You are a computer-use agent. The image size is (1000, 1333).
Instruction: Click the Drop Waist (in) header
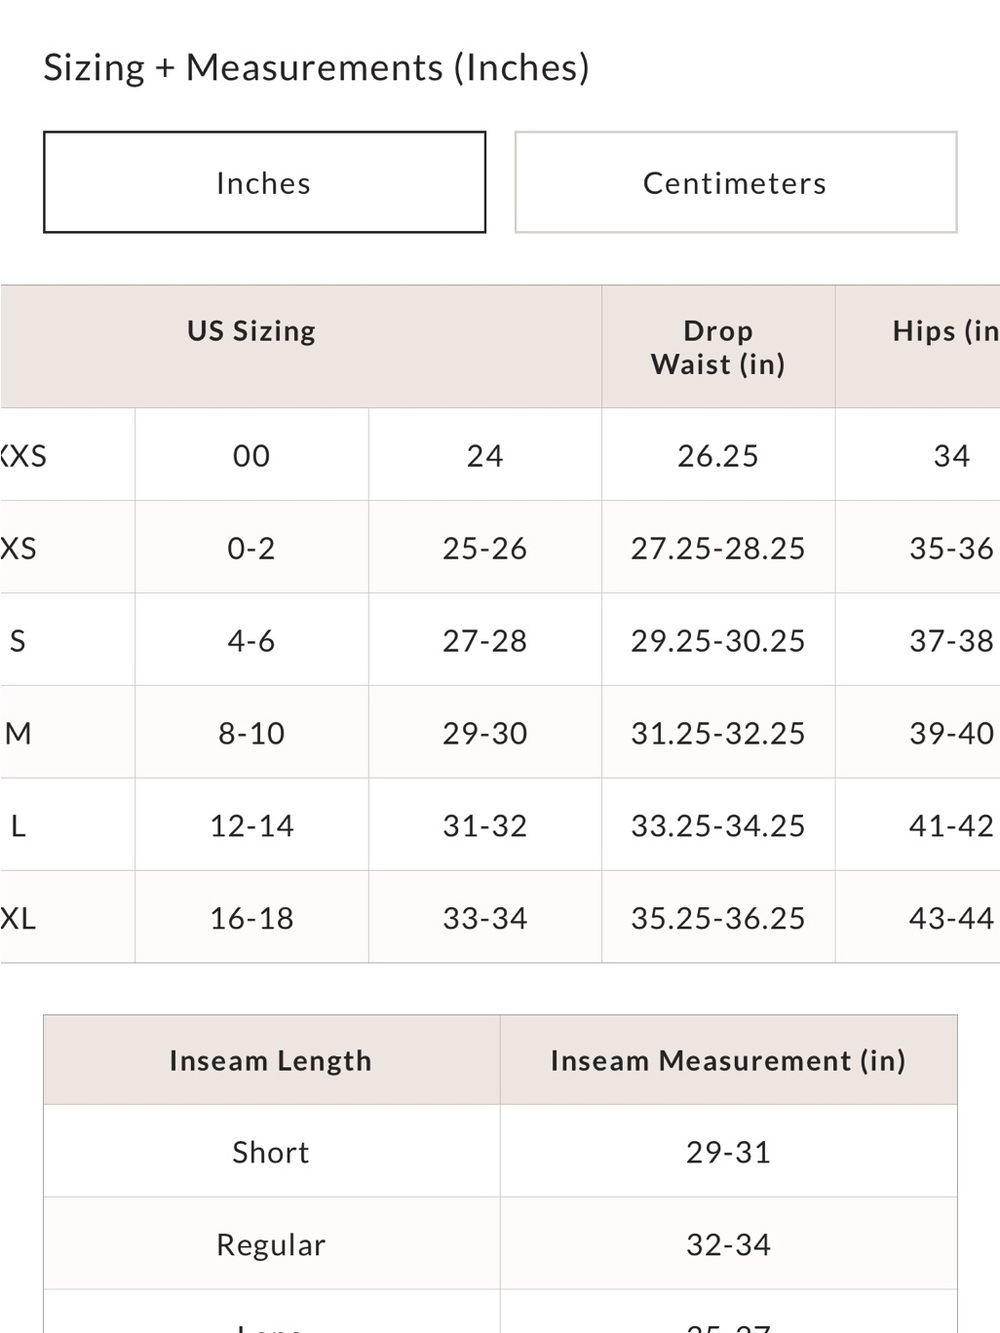click(718, 346)
